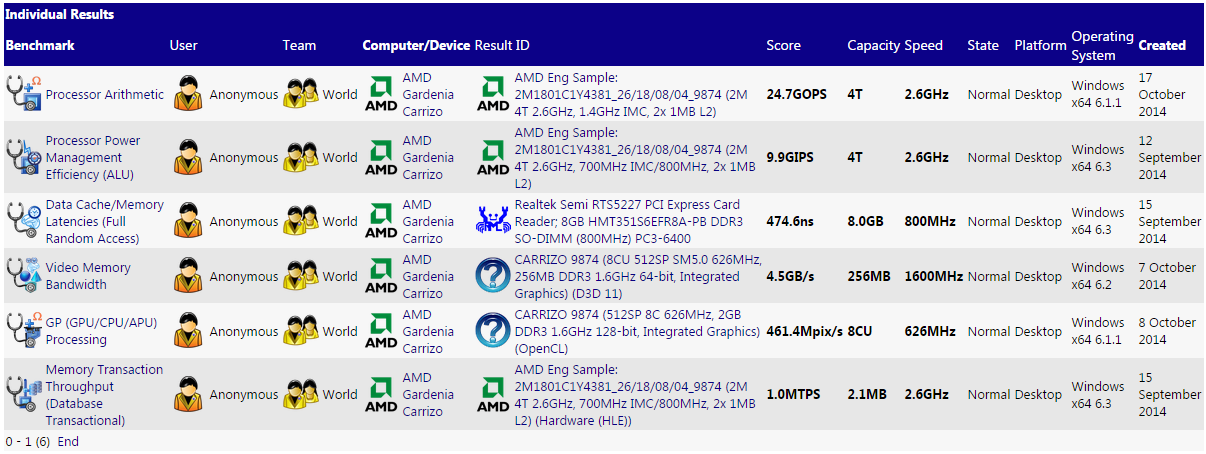Select the 17 October 2014 created date
Screen dimensions: 1206x454
coord(1162,94)
